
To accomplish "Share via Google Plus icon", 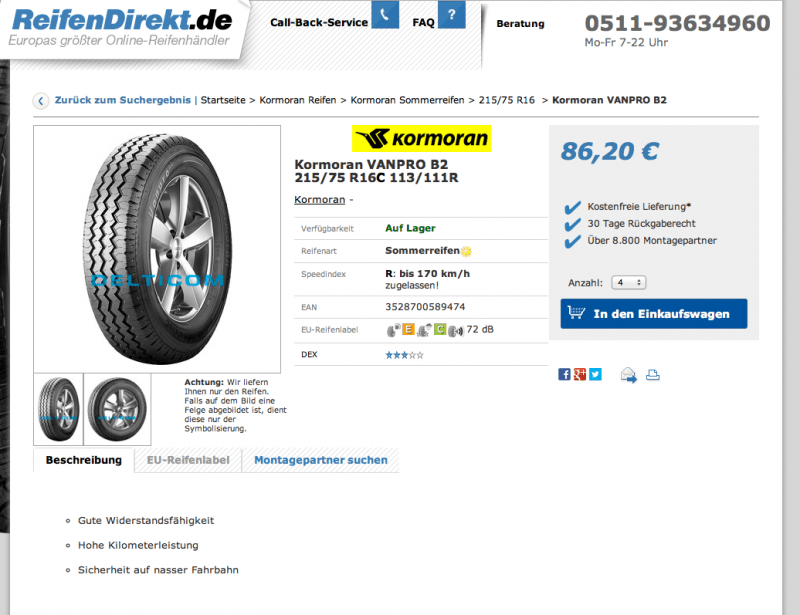I will pyautogui.click(x=580, y=374).
